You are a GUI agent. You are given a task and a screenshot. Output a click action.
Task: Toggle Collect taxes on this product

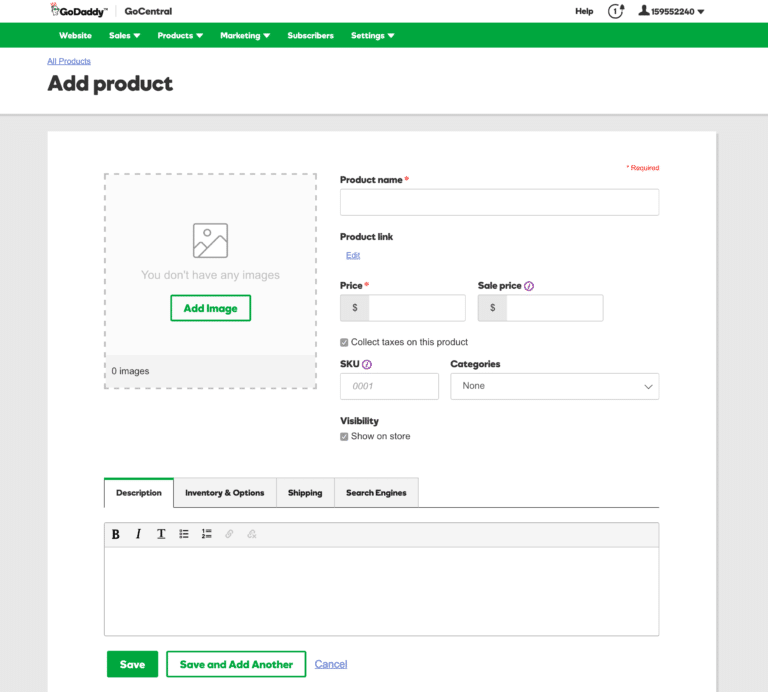344,342
